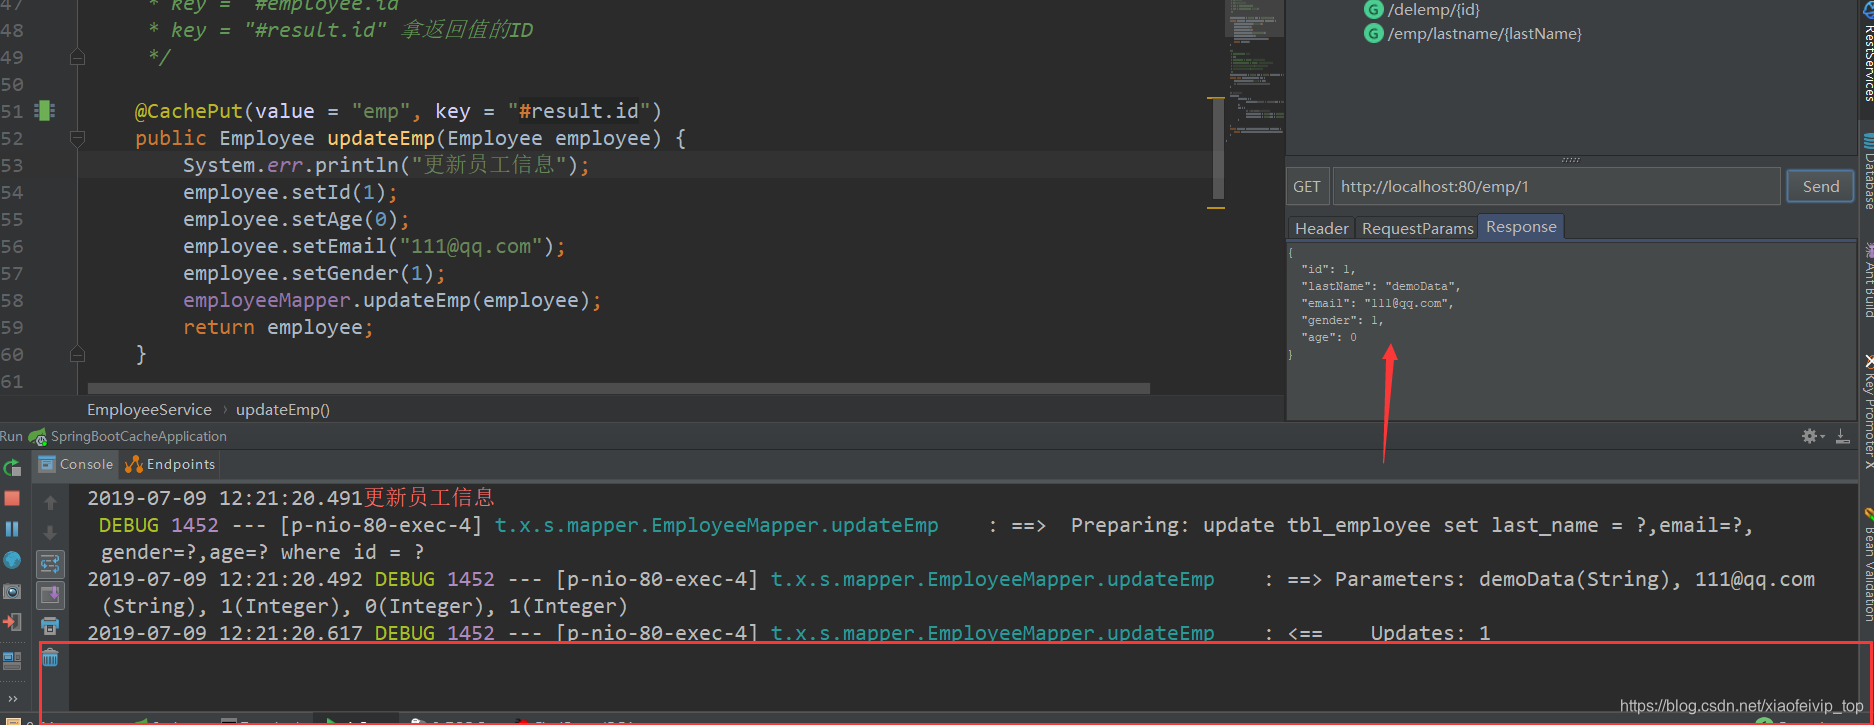Click the SpringBootCacheApplication run tab
Screen dimensions: 1874x725
click(129, 436)
